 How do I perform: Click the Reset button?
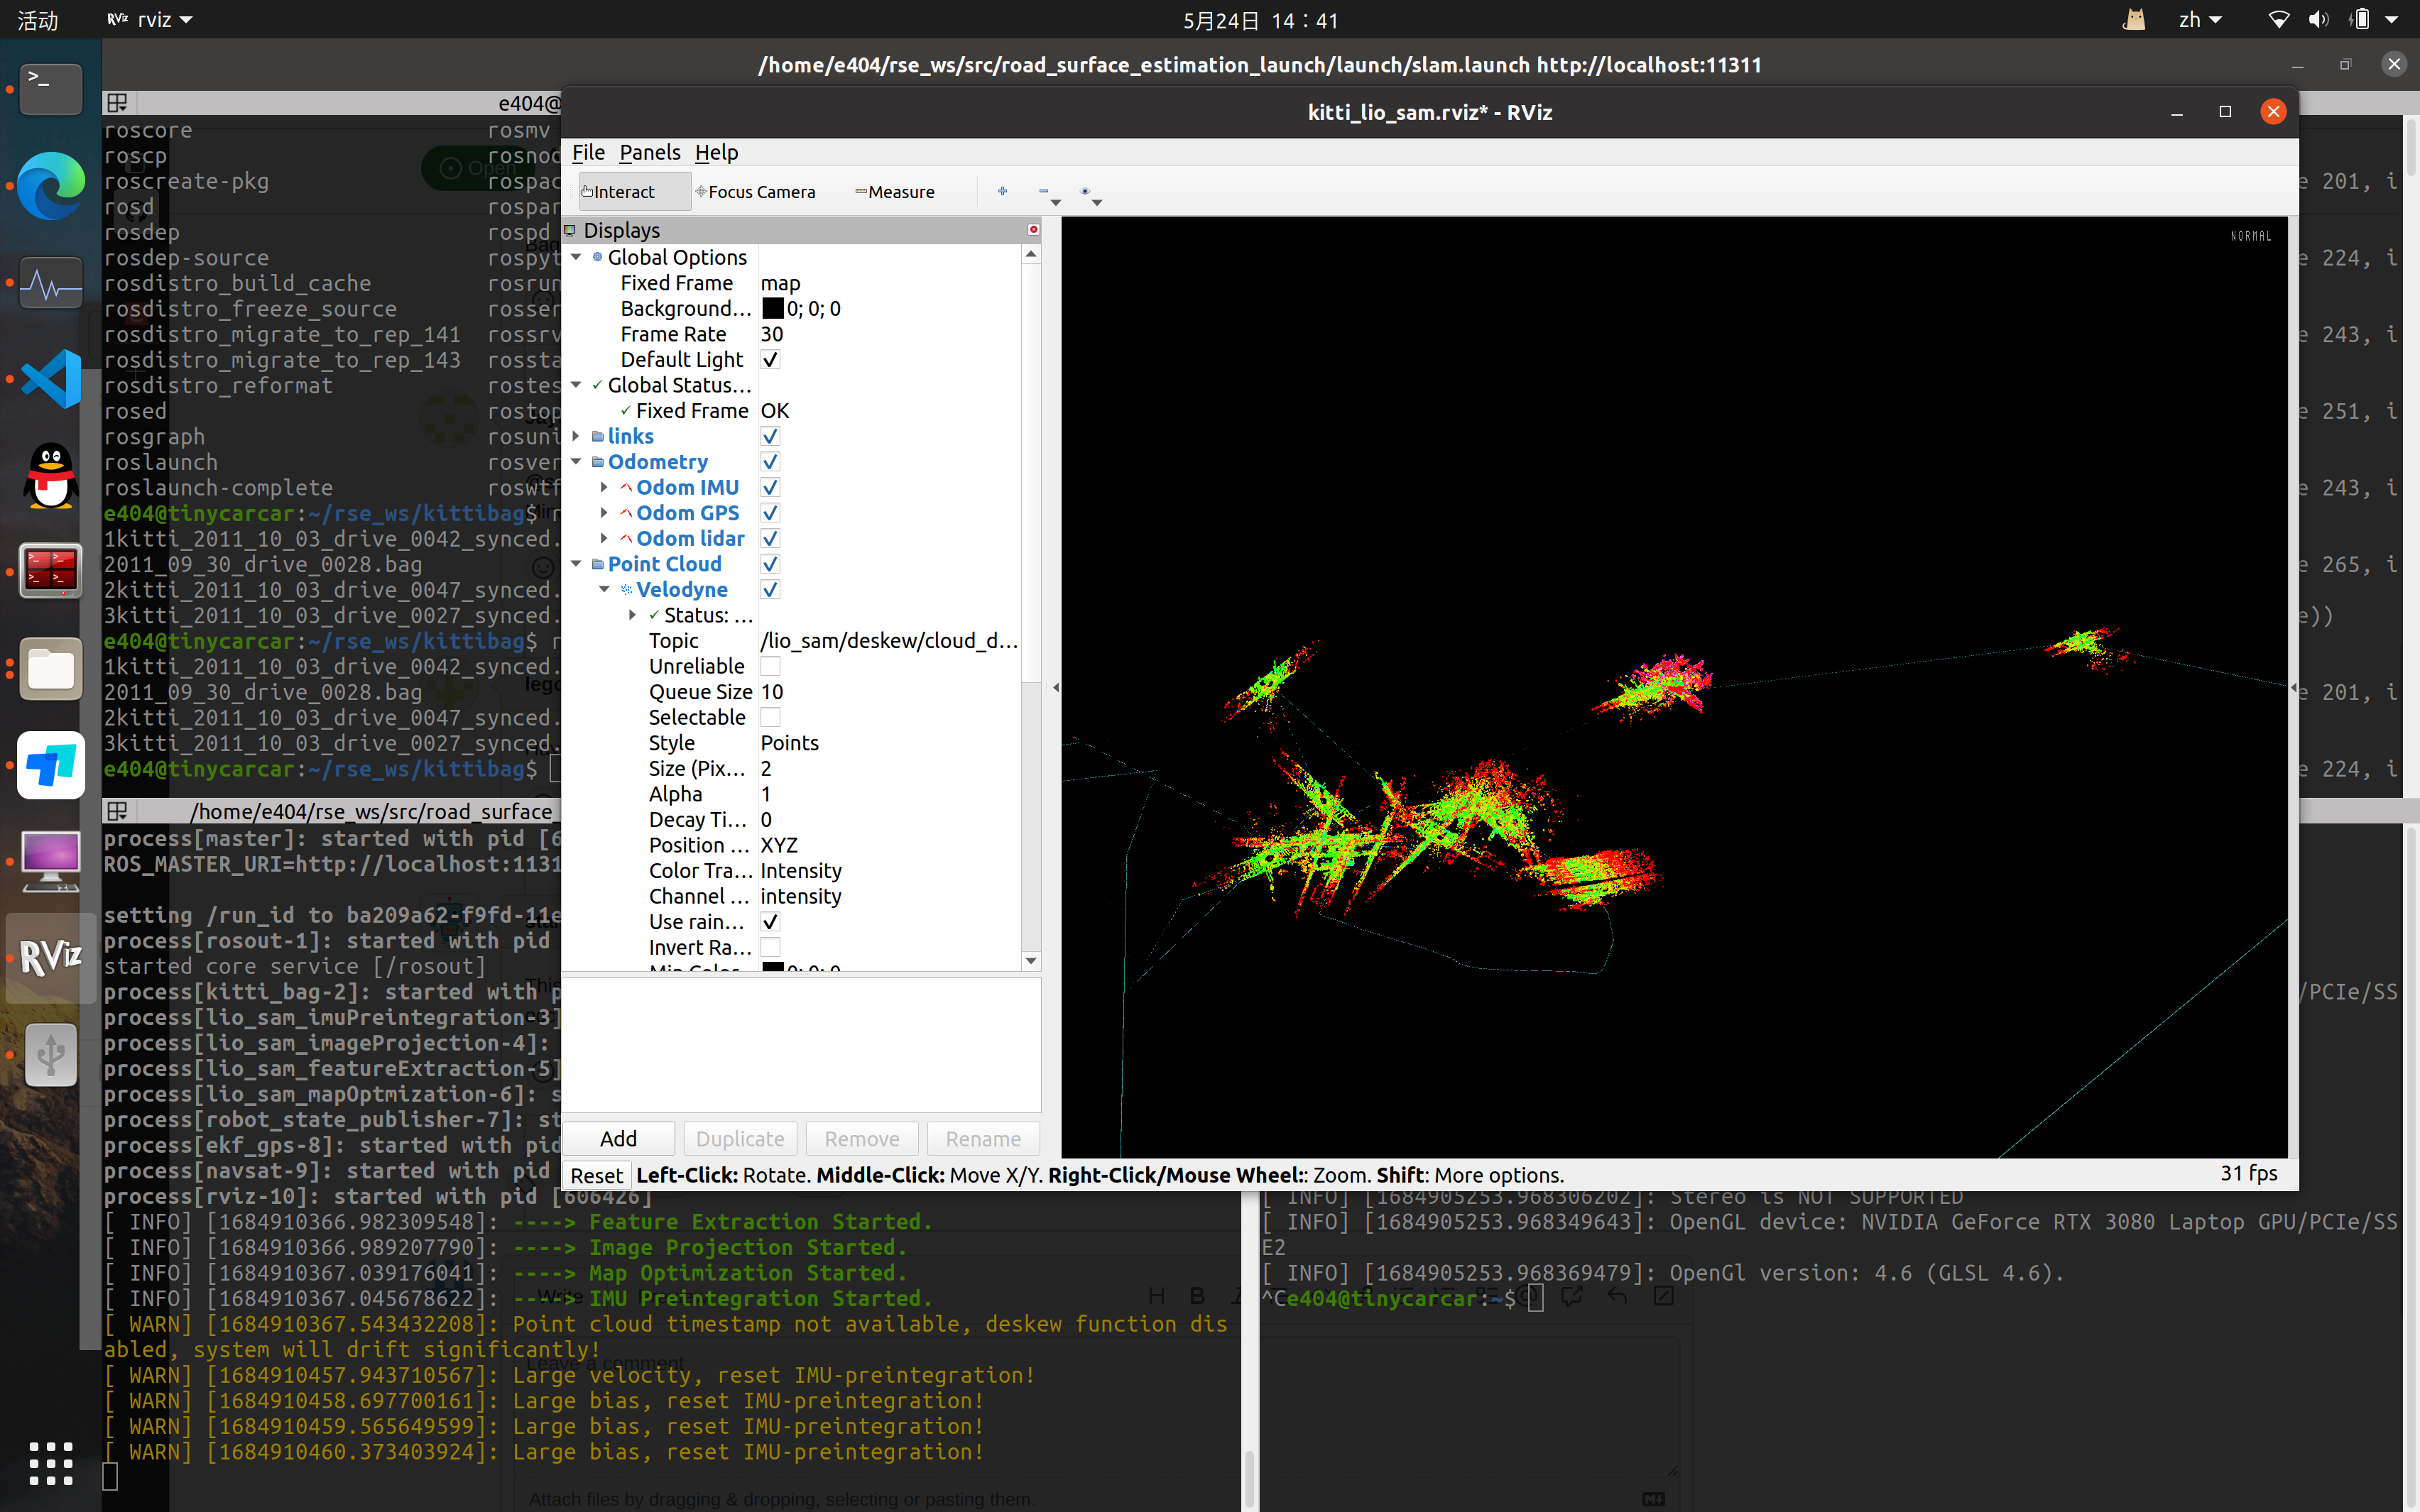click(597, 1175)
